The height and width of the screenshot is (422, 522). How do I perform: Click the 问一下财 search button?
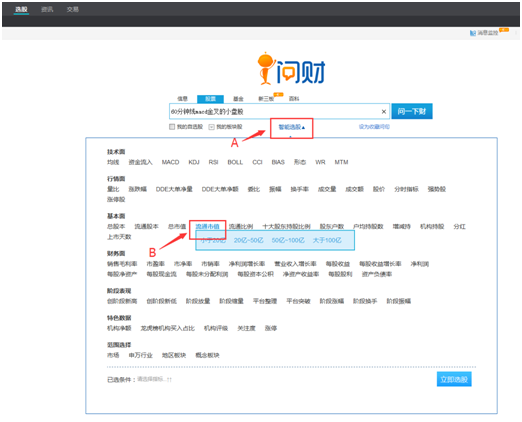point(412,111)
